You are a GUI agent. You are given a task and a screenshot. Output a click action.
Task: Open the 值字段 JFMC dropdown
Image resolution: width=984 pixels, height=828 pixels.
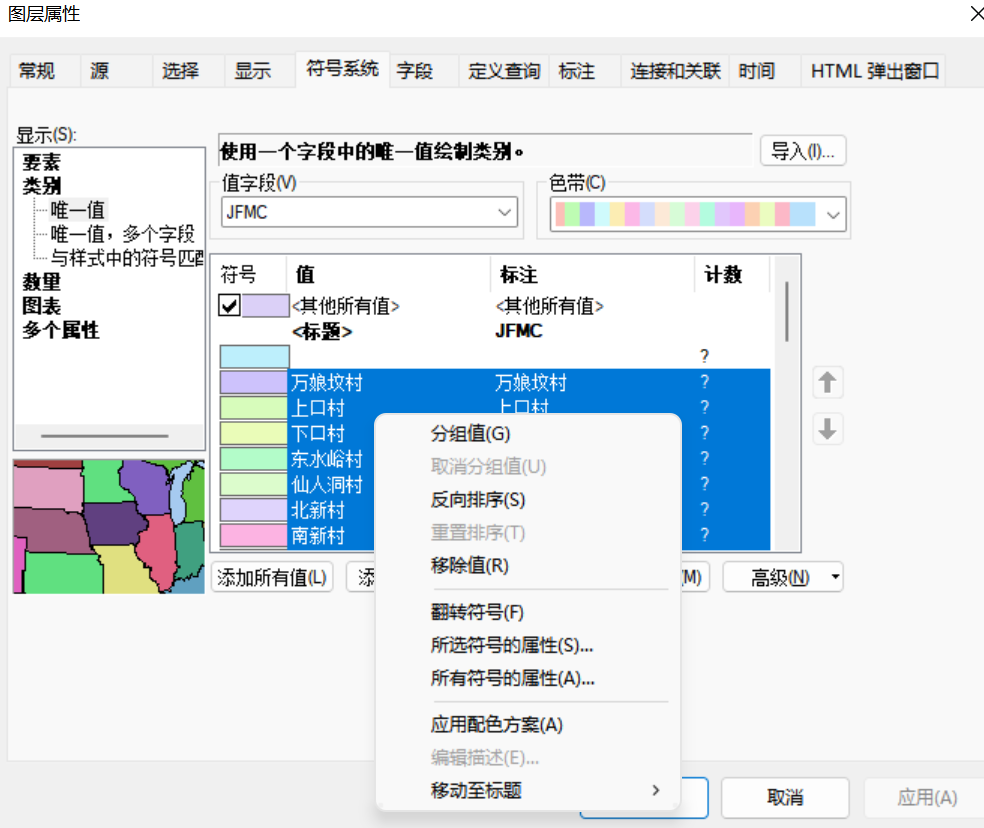click(x=505, y=212)
